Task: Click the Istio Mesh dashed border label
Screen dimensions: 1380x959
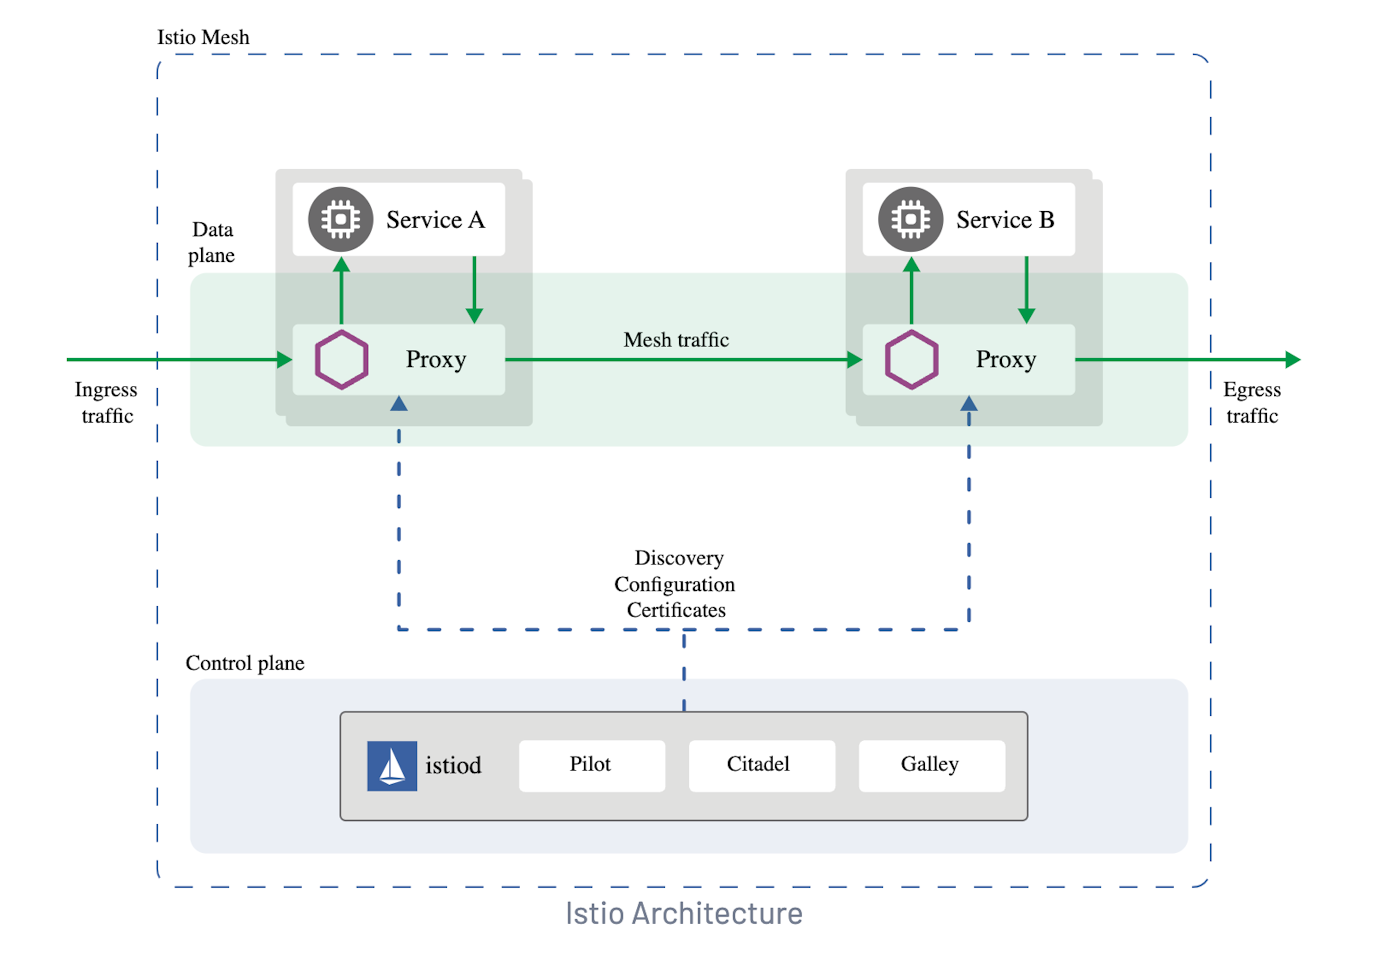Action: coord(201,37)
